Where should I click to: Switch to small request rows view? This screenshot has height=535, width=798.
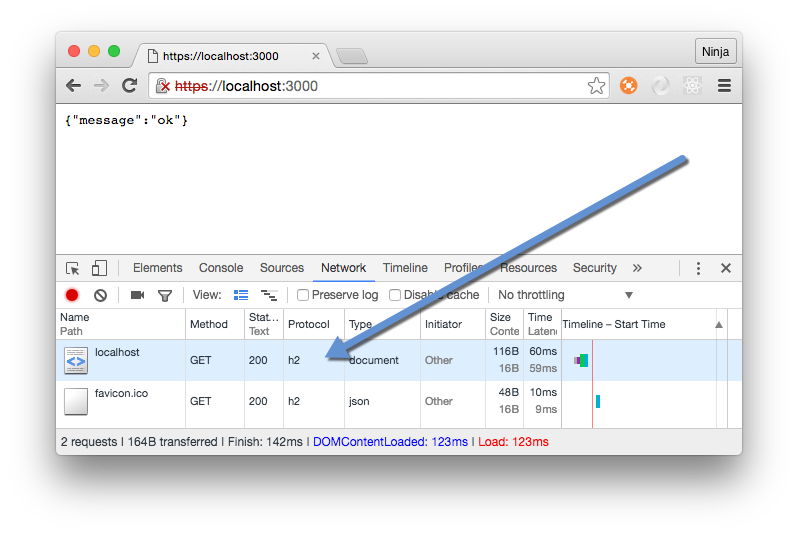pyautogui.click(x=269, y=295)
